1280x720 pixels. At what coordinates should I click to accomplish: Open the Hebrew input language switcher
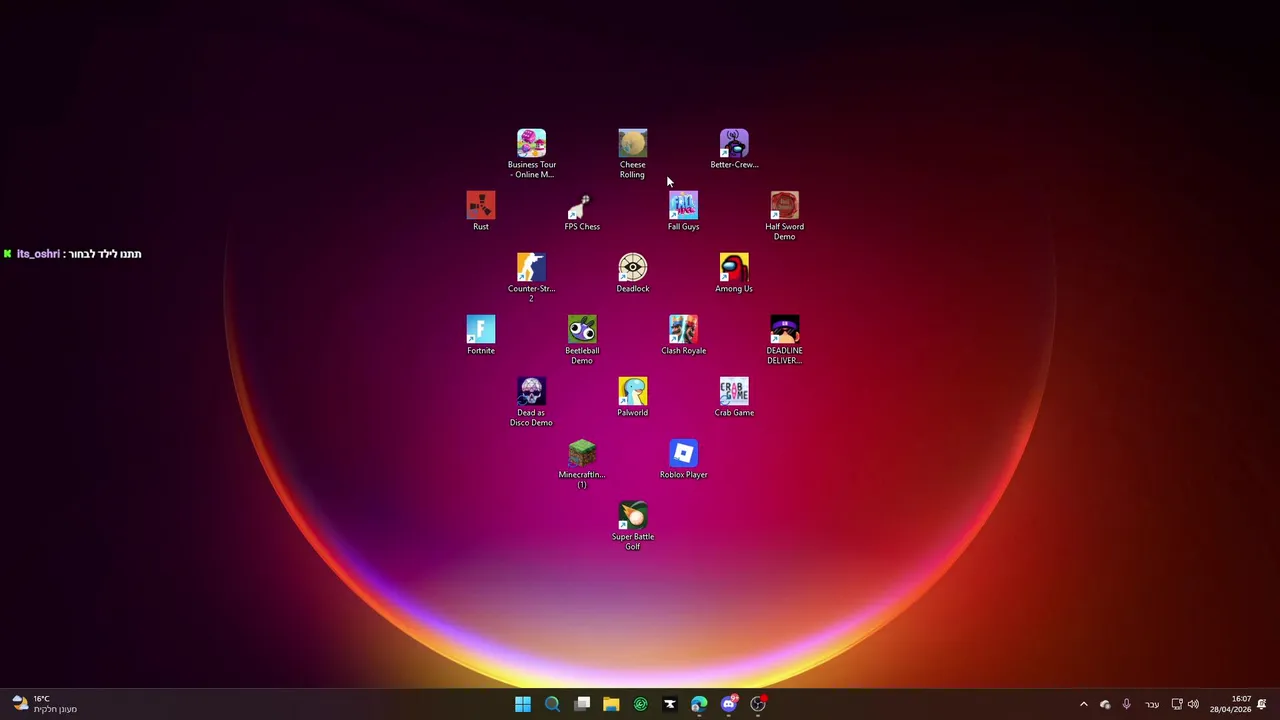tap(1152, 704)
